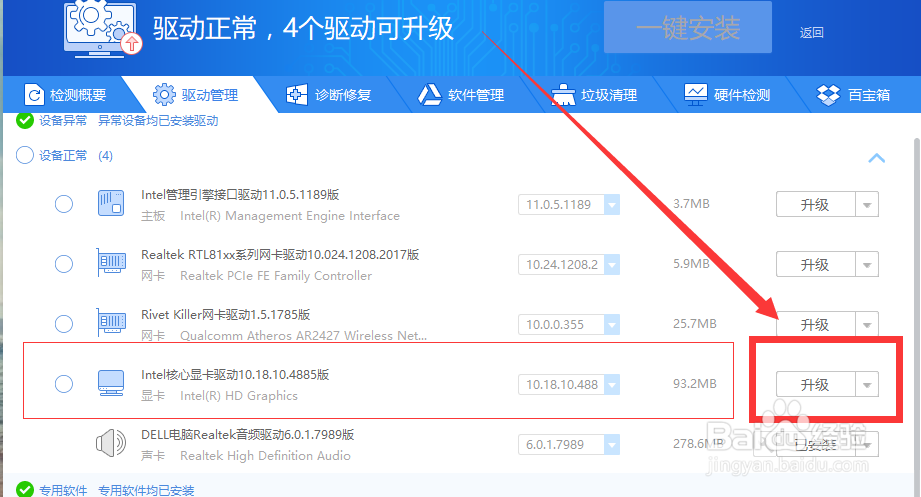Select the Intel管理引擎接口驱动 row checkbox
Image resolution: width=921 pixels, height=497 pixels.
tap(63, 204)
